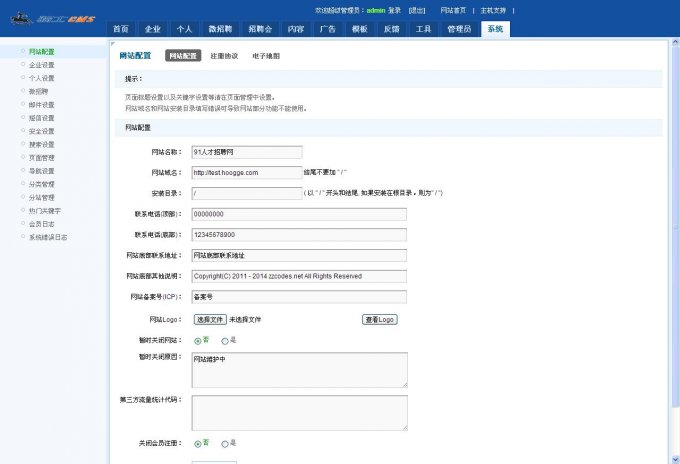The width and height of the screenshot is (680, 464).
Task: Switch to the 电子地图 sub-tab
Action: pyautogui.click(x=266, y=56)
